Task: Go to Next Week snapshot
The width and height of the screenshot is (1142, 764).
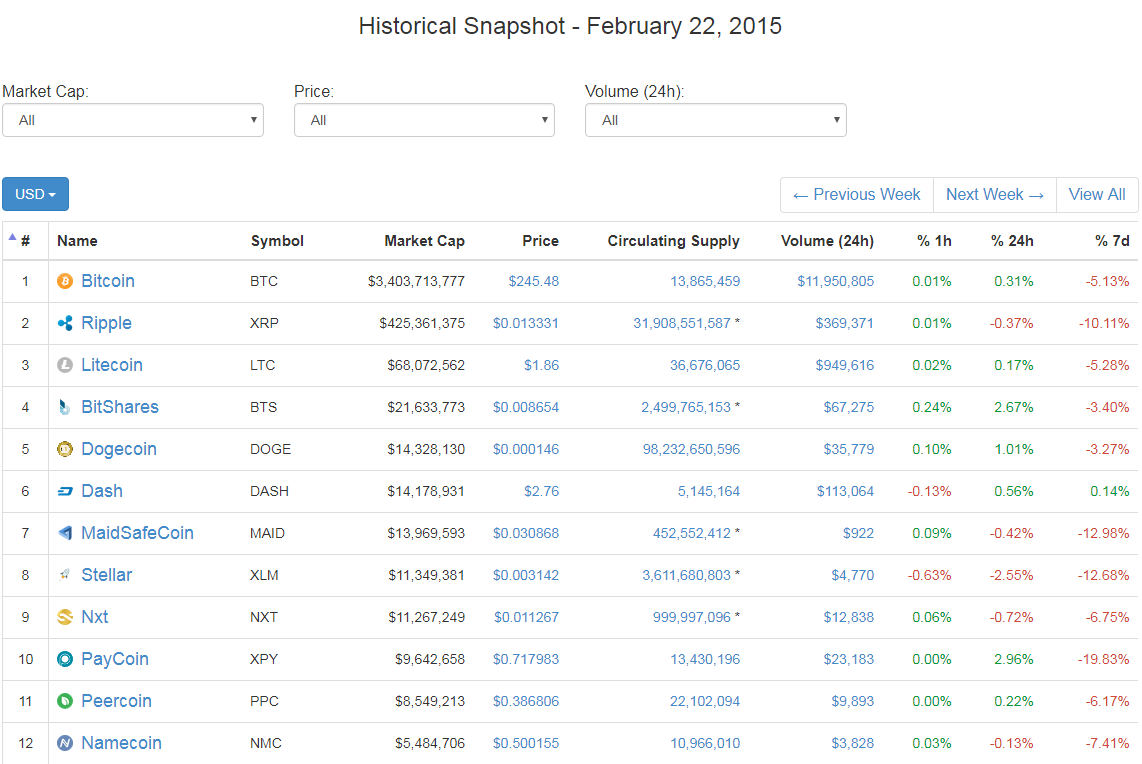Action: [995, 195]
